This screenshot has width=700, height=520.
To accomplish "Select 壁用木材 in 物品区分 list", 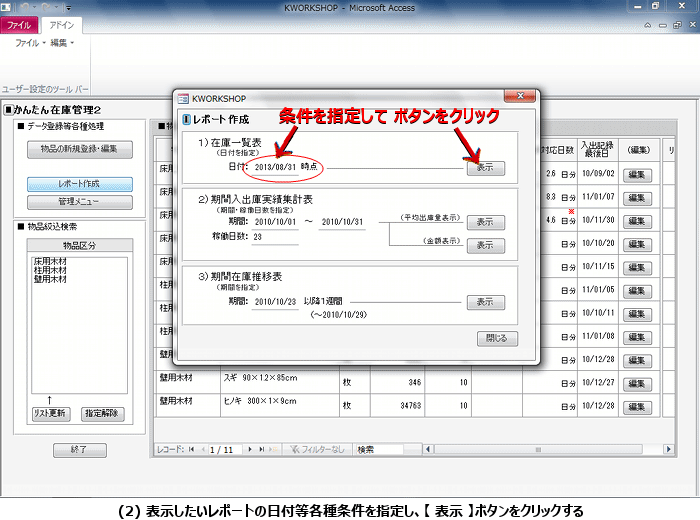I will (50, 279).
